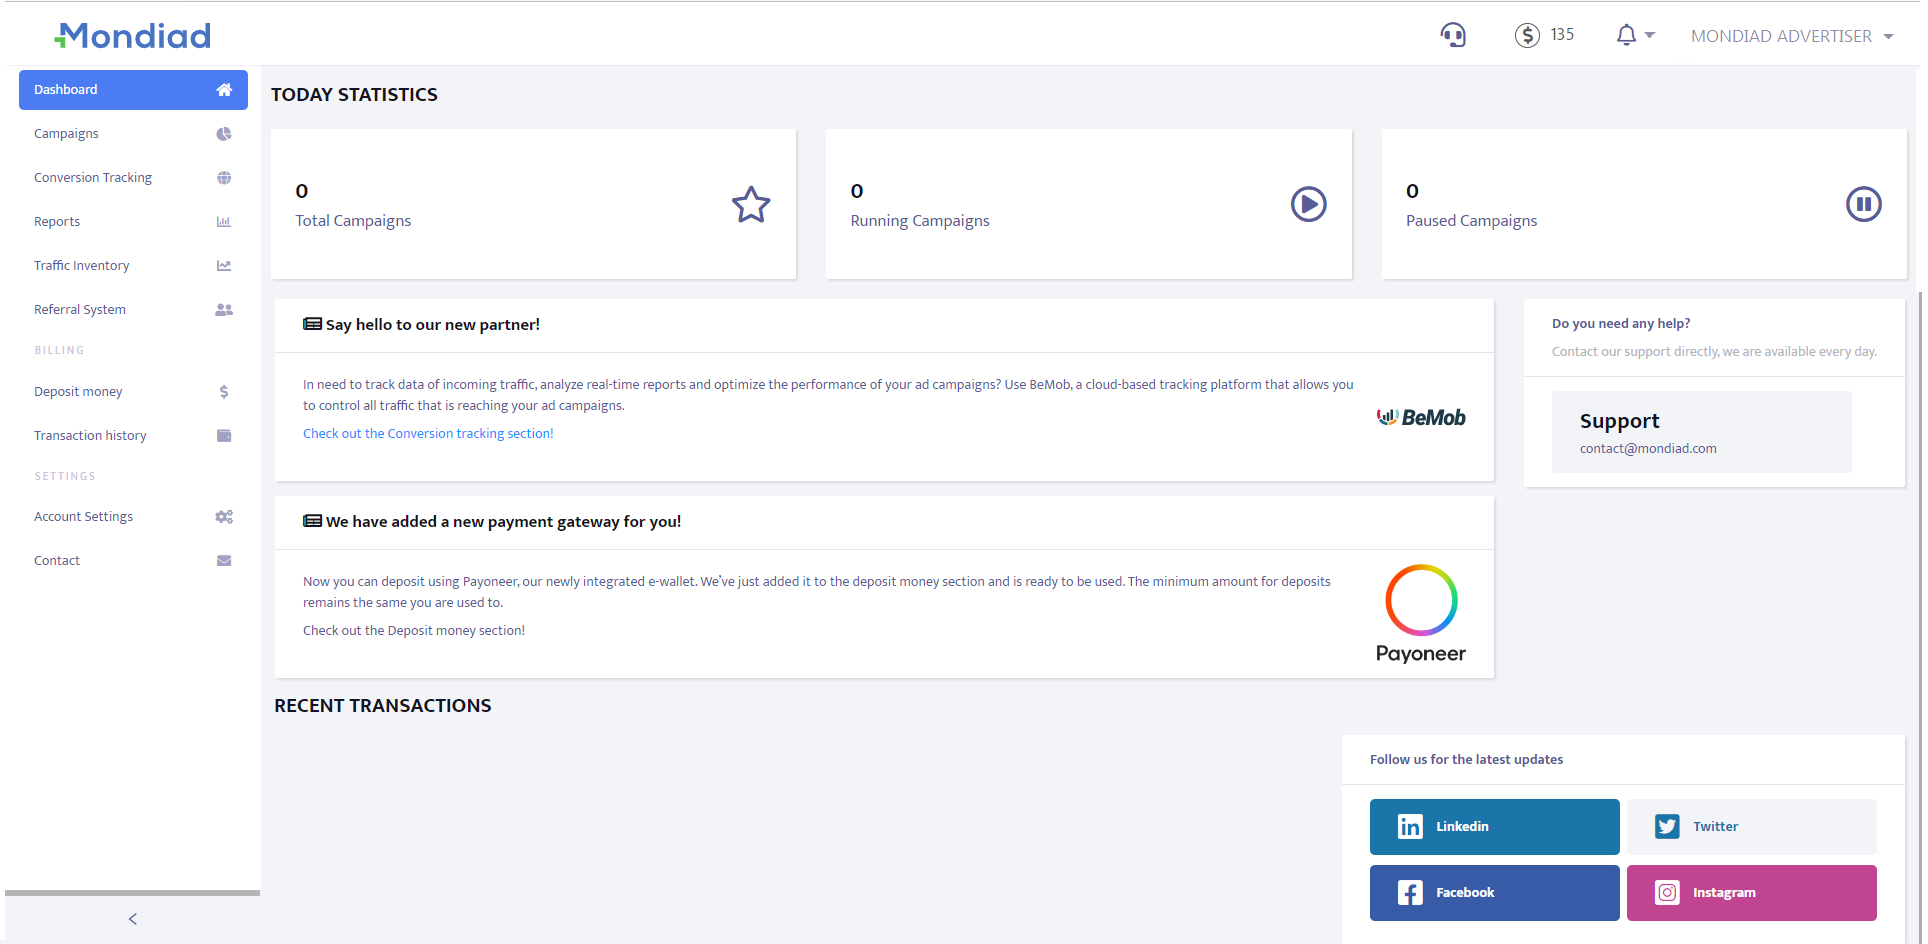Open the Conversion tracking section link
The width and height of the screenshot is (1928, 944).
click(x=427, y=432)
